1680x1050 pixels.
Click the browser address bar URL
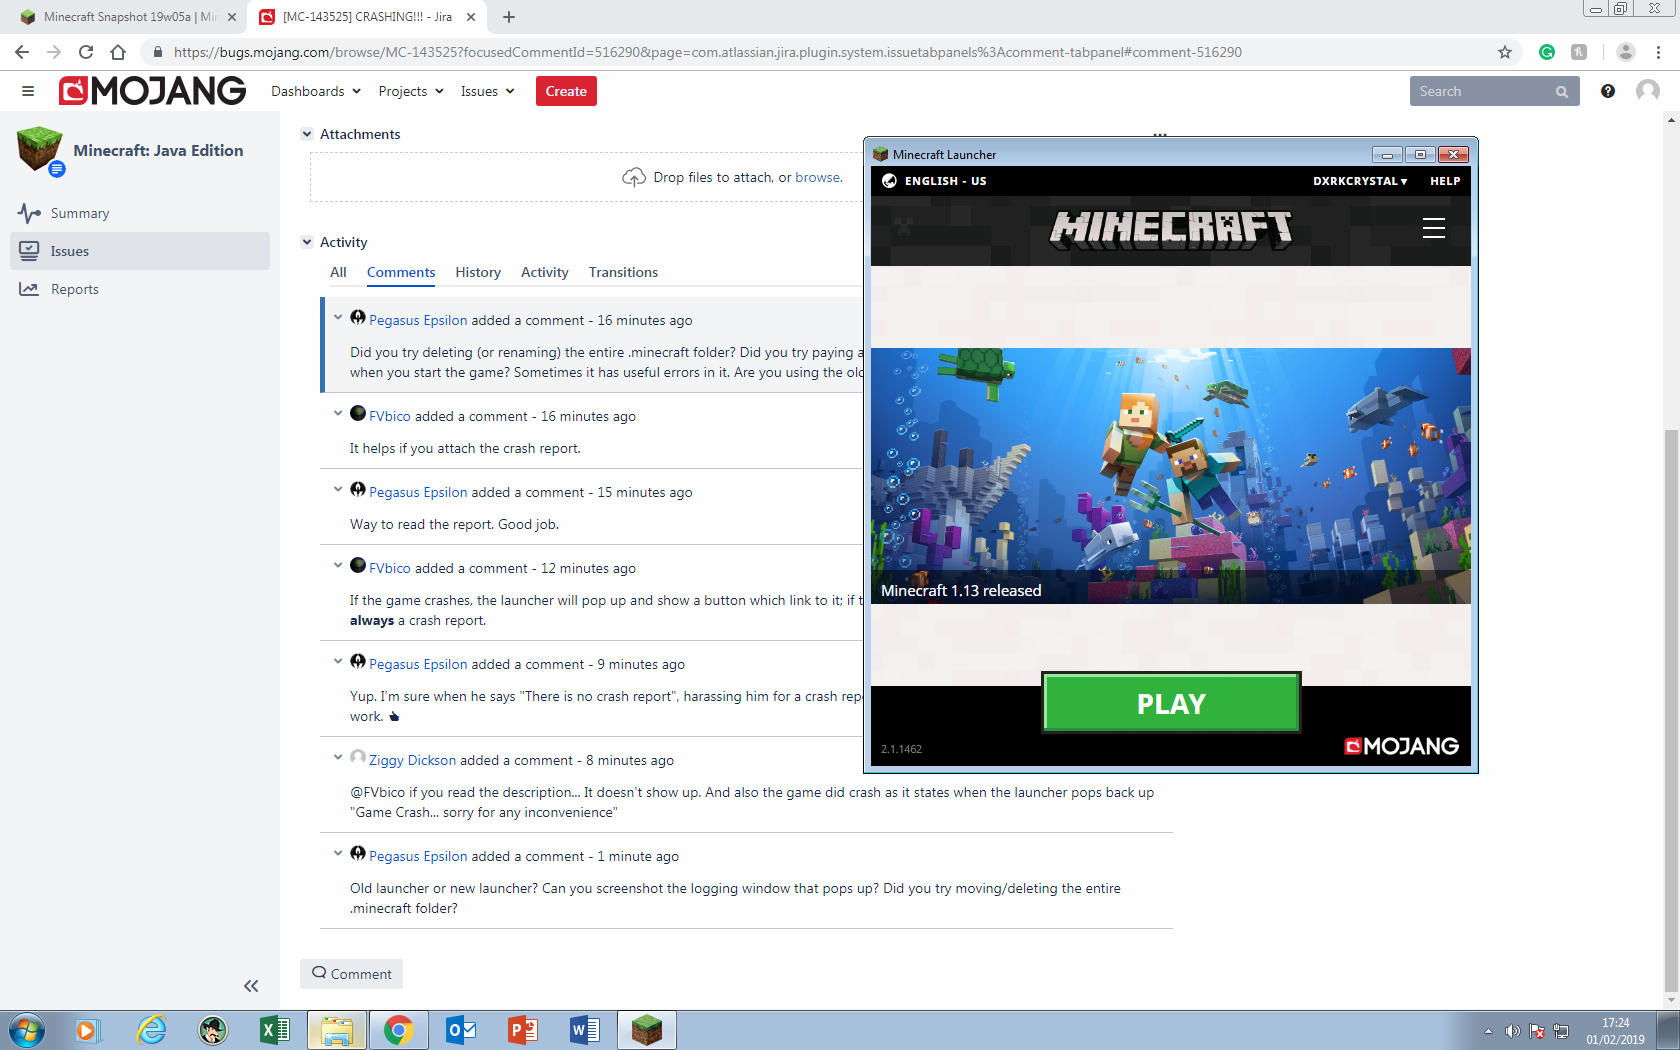[x=708, y=52]
